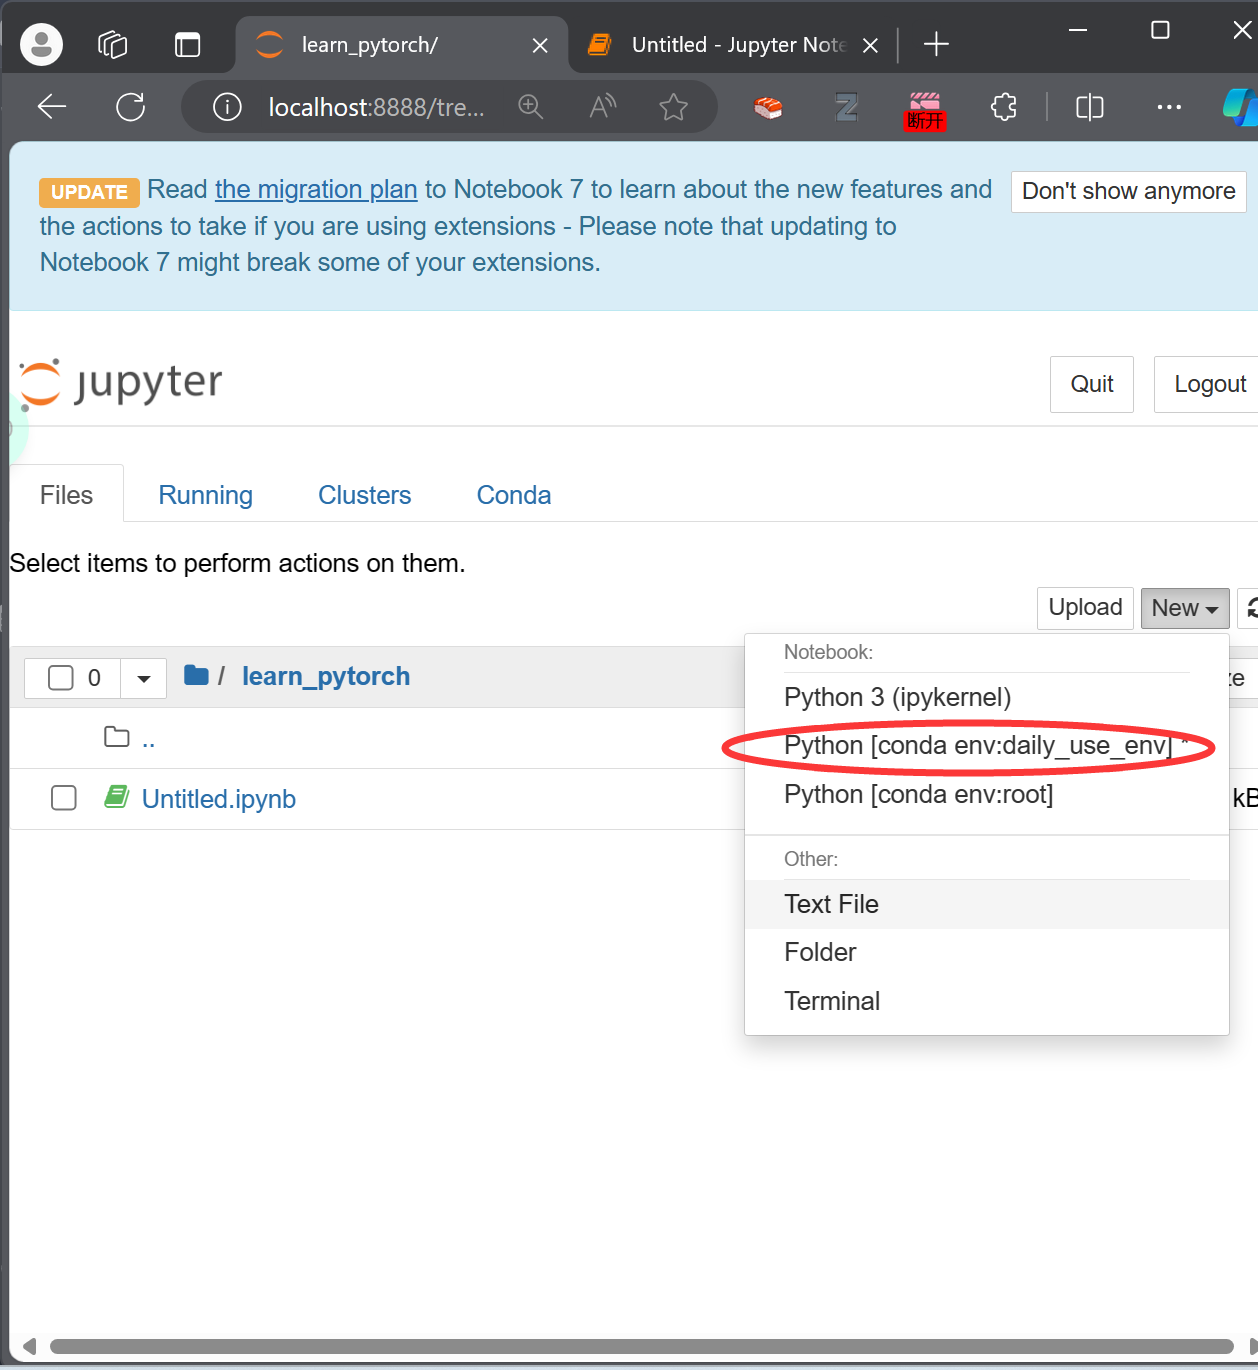Click the folder icon in the breadcrumb

[x=196, y=676]
